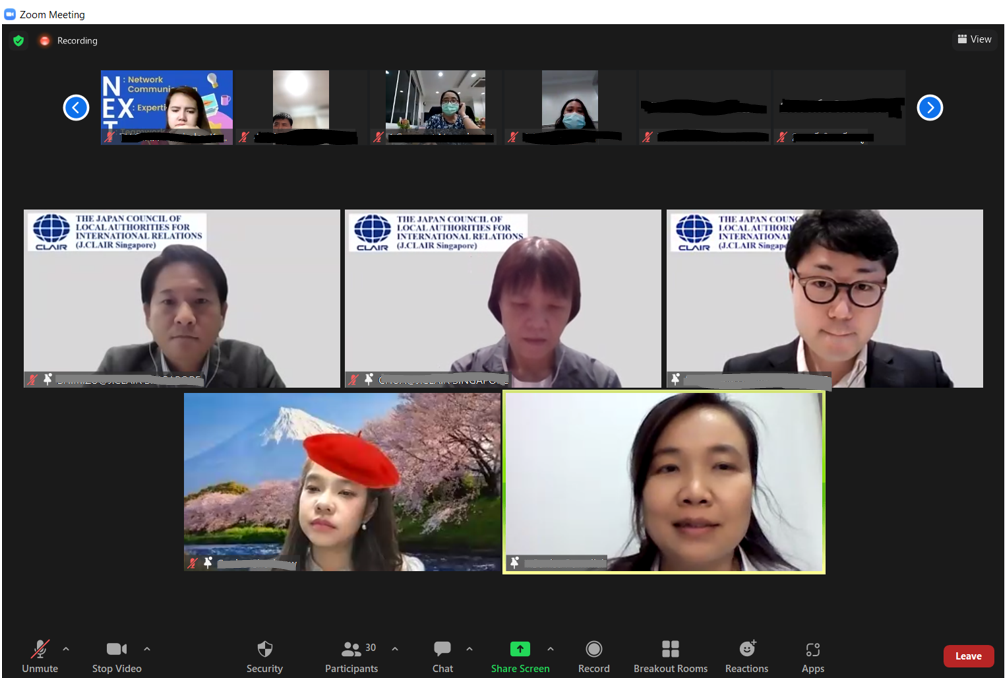Click the green Share Screen icon
The image size is (1005, 680).
[519, 649]
